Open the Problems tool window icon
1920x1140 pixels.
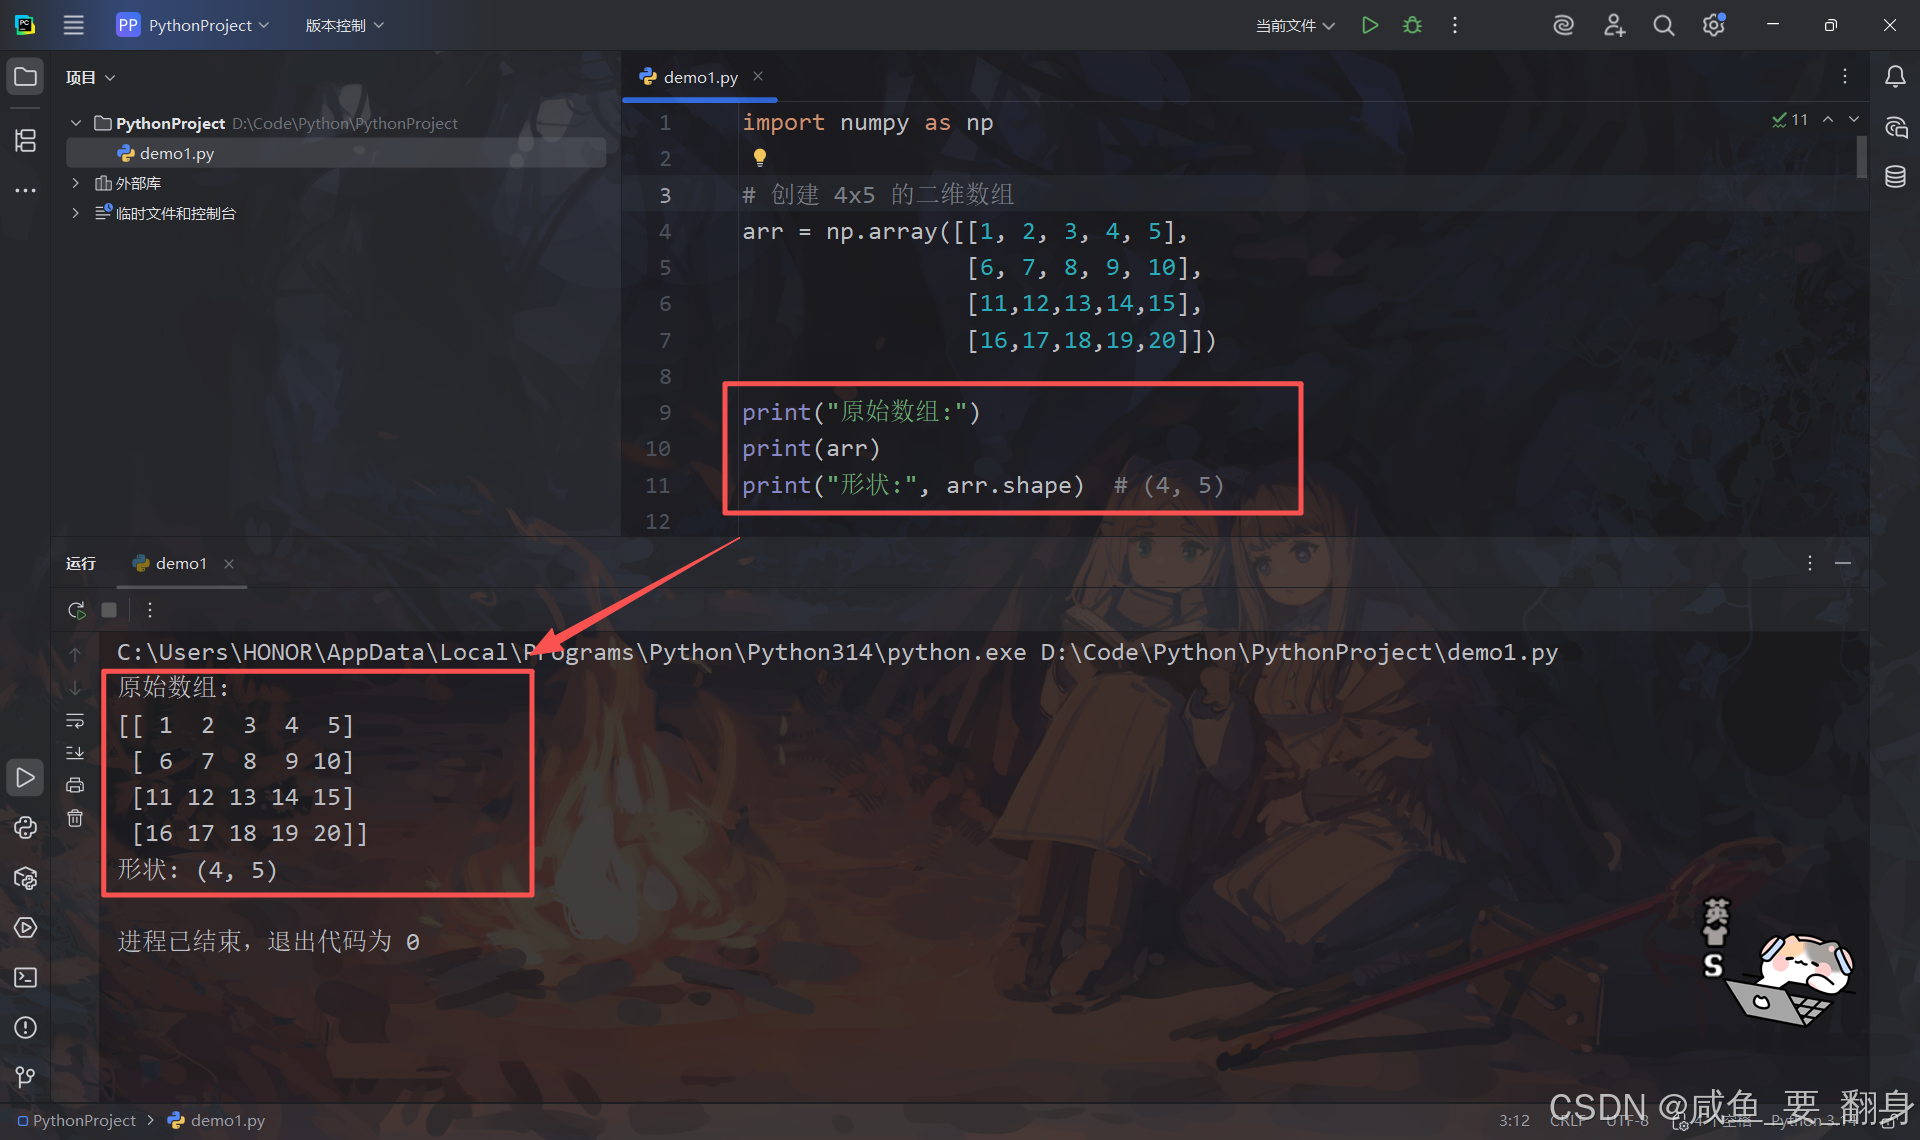[x=25, y=1028]
